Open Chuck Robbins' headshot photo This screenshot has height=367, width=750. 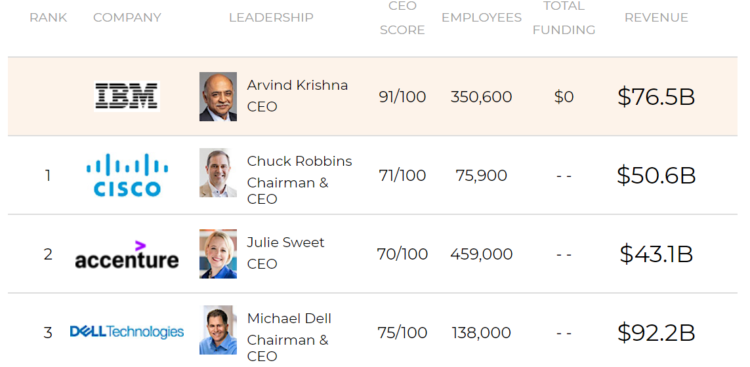(x=218, y=173)
